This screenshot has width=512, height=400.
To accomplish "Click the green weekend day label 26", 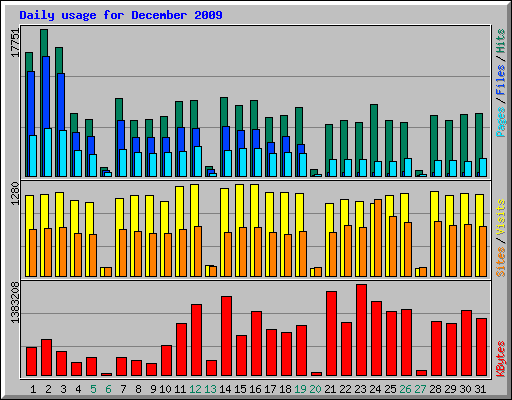I will click(x=405, y=389).
